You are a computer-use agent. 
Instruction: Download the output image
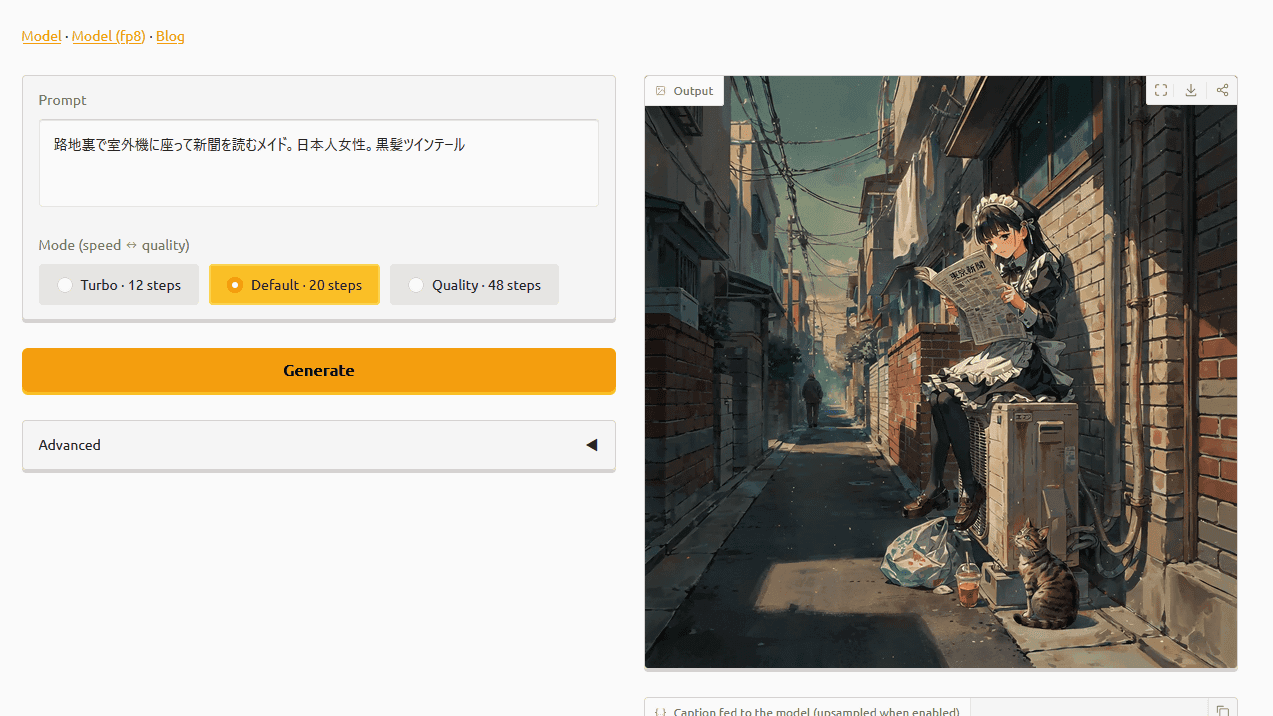click(1191, 90)
